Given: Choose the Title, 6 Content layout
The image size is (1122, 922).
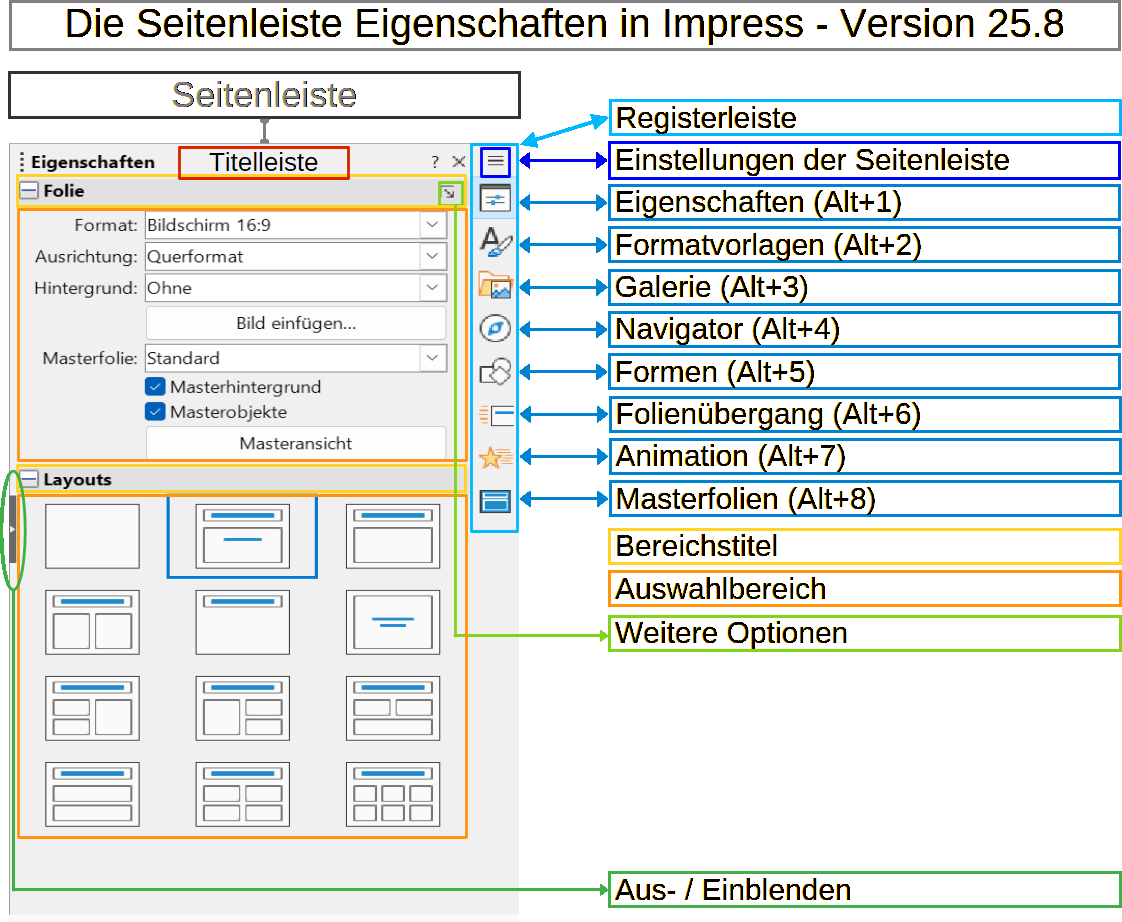Looking at the screenshot, I should tap(393, 794).
